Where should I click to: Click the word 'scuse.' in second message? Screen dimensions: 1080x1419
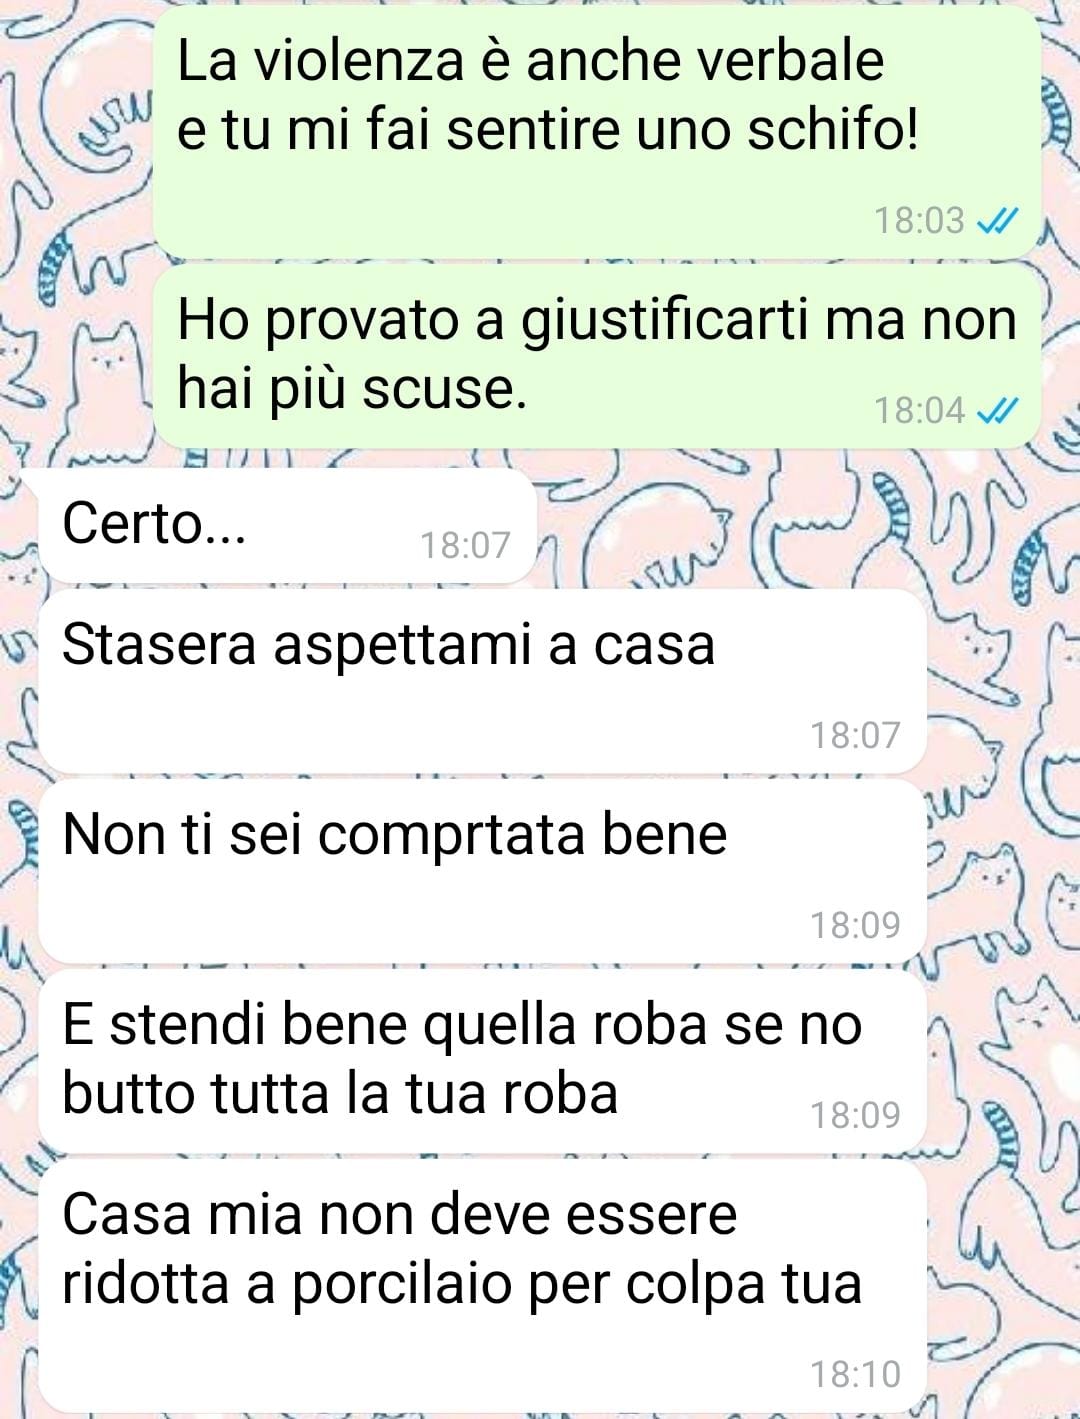(x=443, y=389)
